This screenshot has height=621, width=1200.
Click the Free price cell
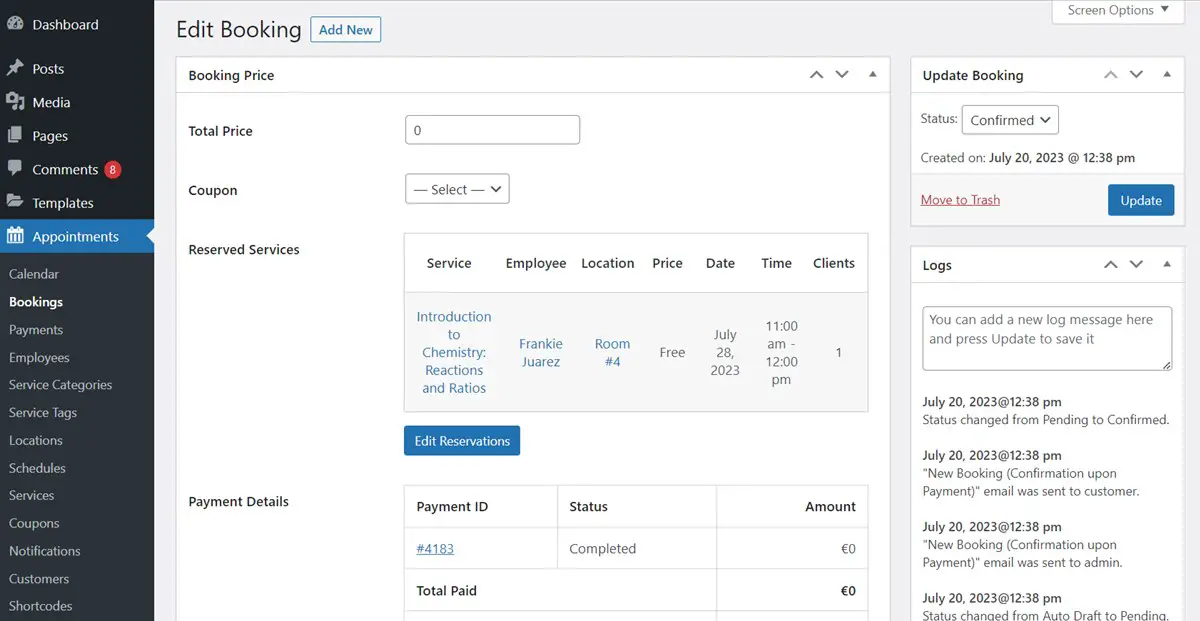(x=672, y=352)
